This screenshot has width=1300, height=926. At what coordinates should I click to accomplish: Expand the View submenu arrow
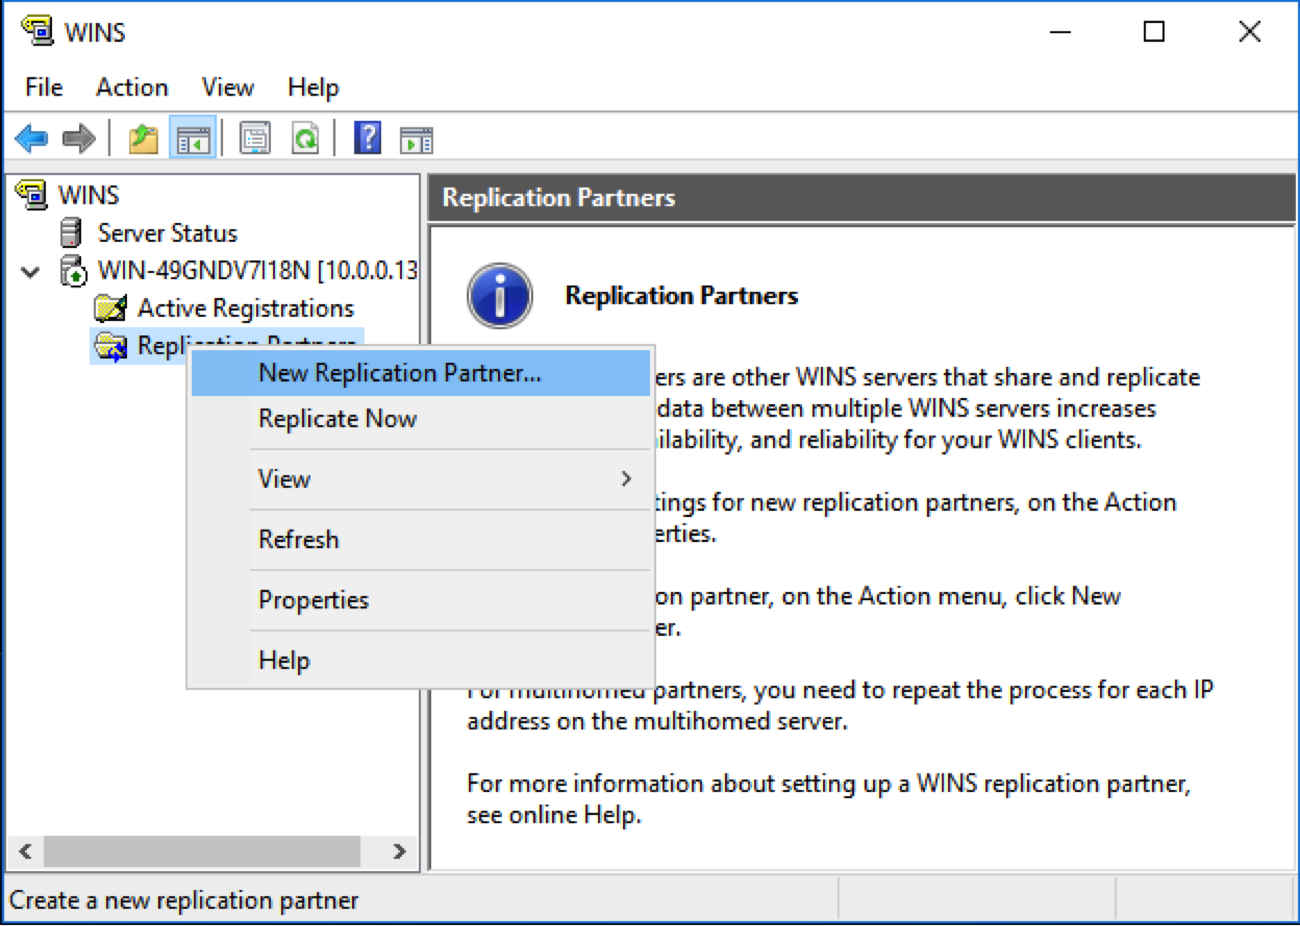[626, 479]
